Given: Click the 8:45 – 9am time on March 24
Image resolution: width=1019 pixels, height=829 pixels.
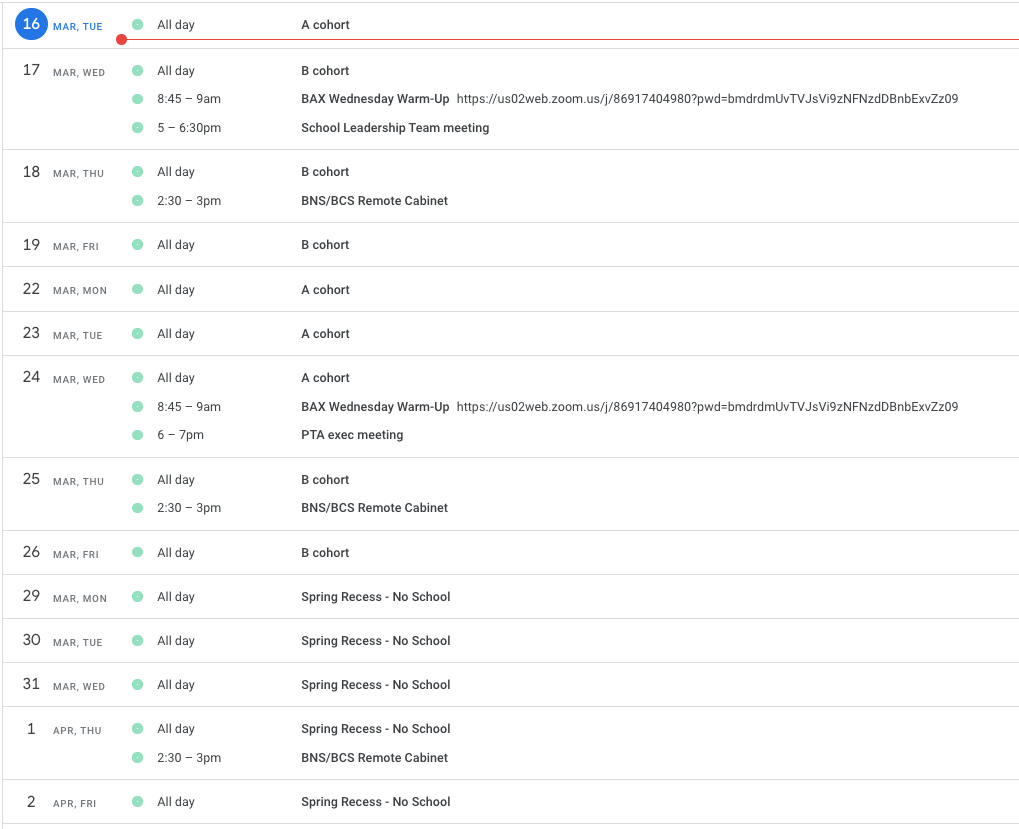Looking at the screenshot, I should [189, 407].
